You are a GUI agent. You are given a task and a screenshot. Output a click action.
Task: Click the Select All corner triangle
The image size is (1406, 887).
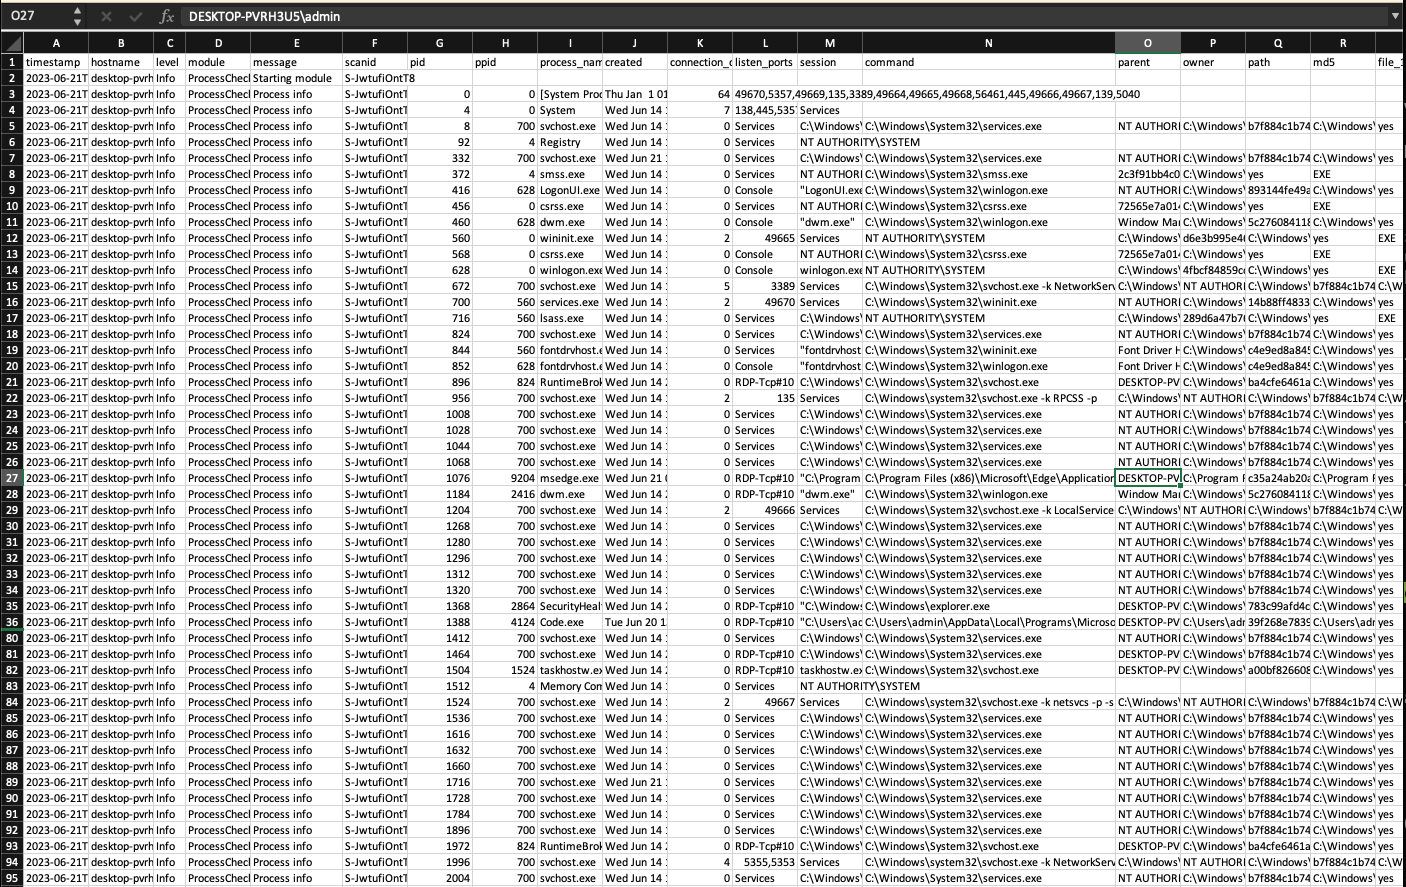tap(12, 43)
